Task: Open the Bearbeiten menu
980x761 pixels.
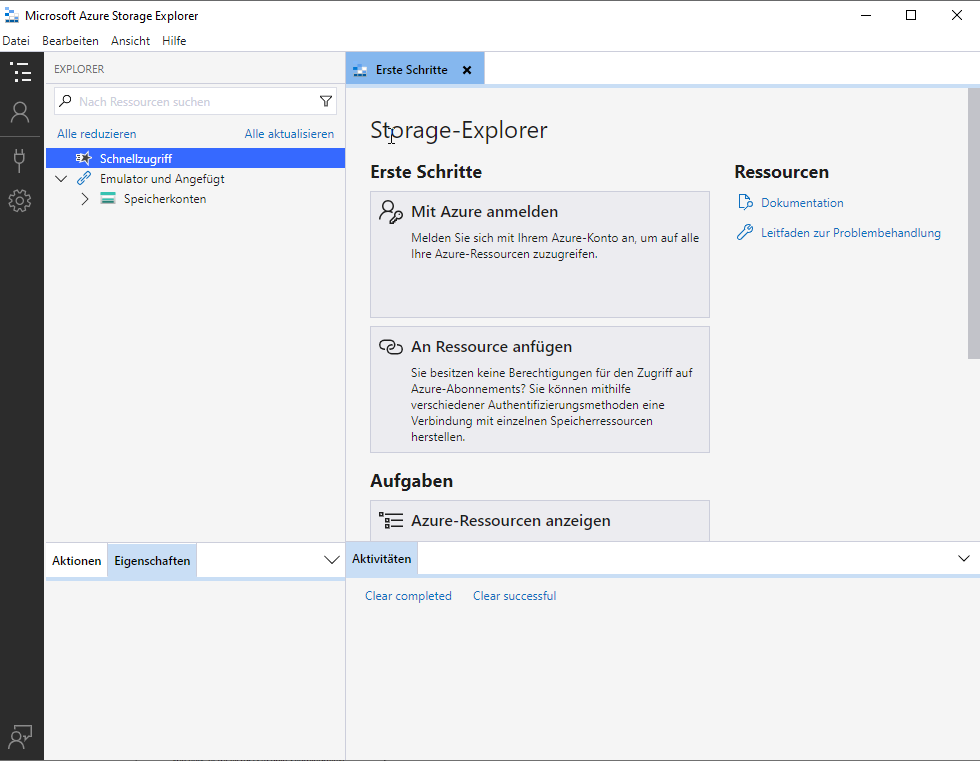Action: (x=70, y=41)
